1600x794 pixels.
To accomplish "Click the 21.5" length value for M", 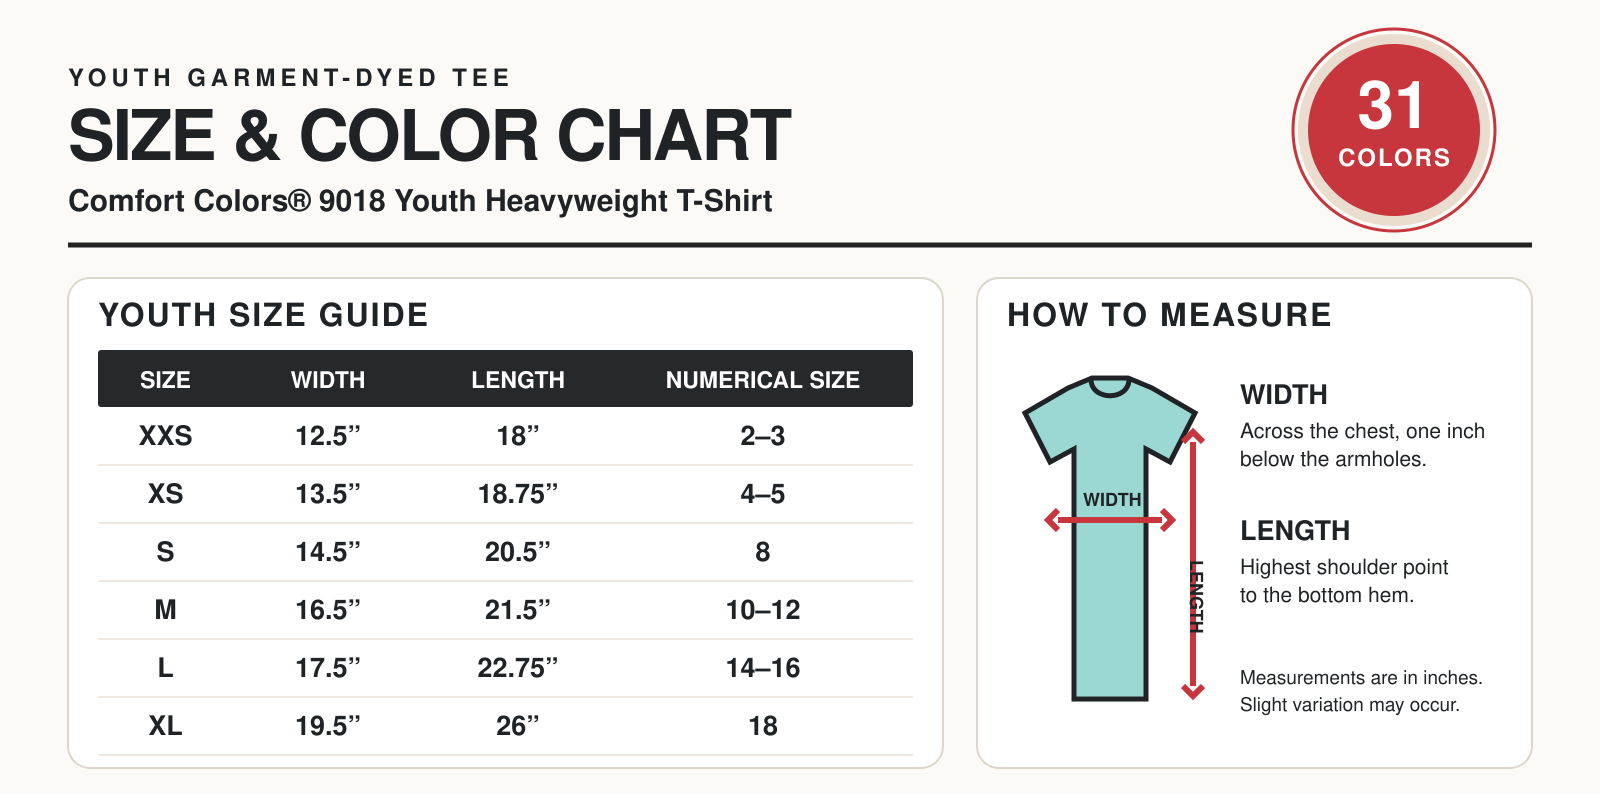I will [x=518, y=610].
